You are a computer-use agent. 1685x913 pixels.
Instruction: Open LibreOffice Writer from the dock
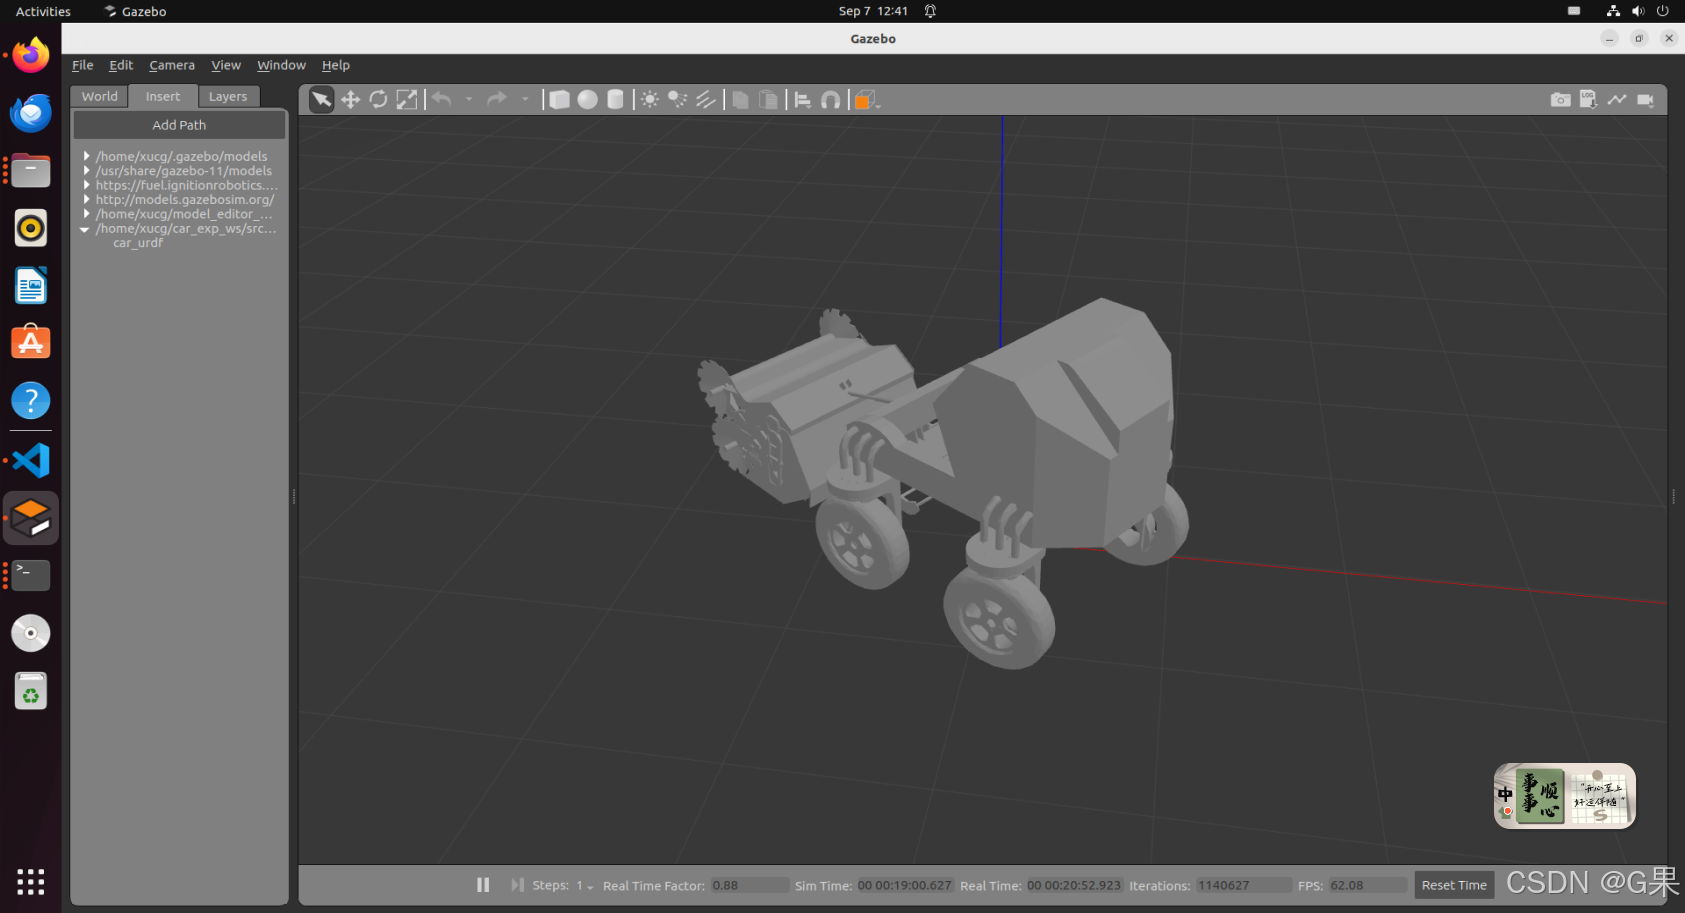tap(31, 286)
